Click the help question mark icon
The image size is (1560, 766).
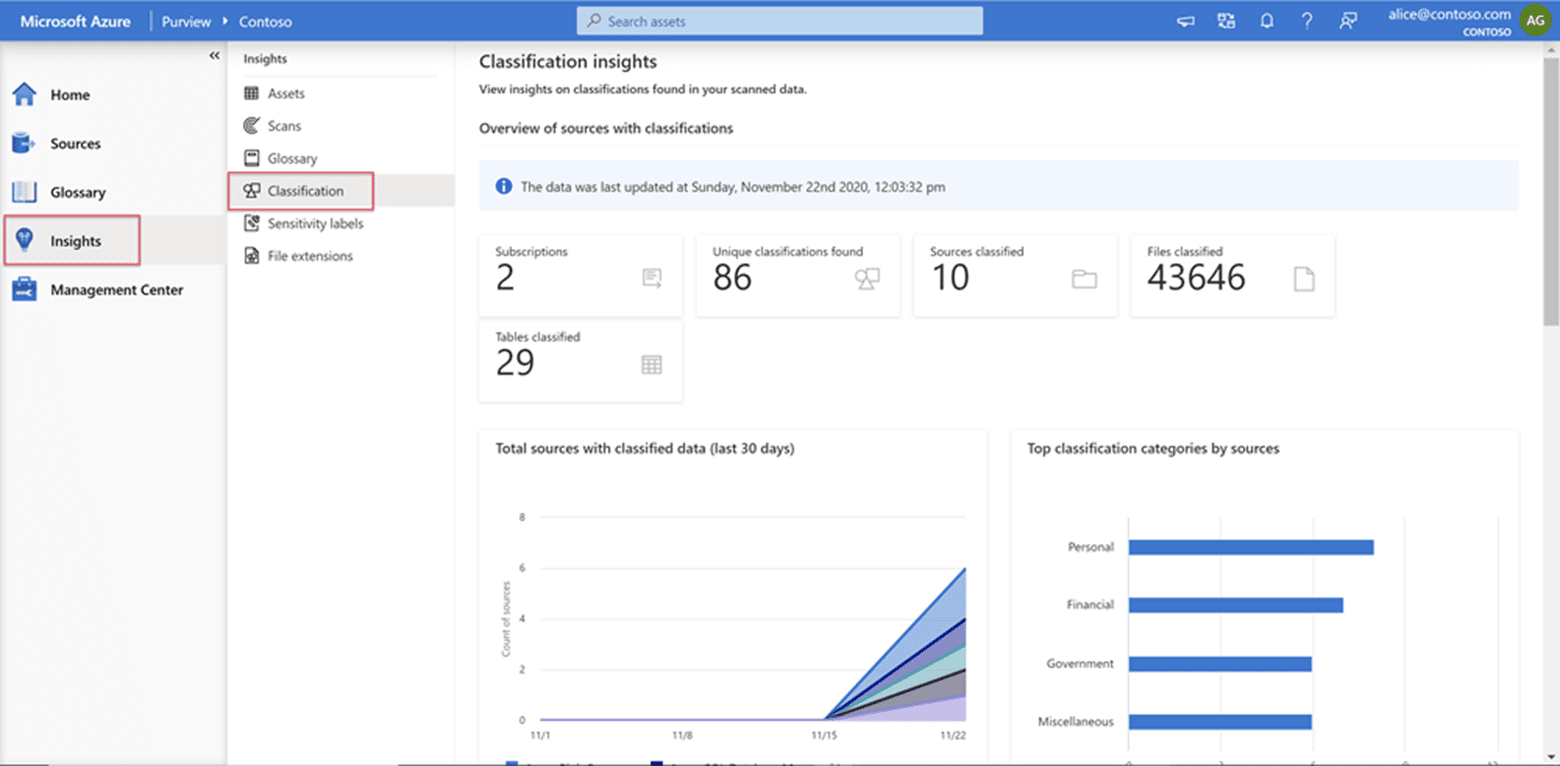point(1307,21)
